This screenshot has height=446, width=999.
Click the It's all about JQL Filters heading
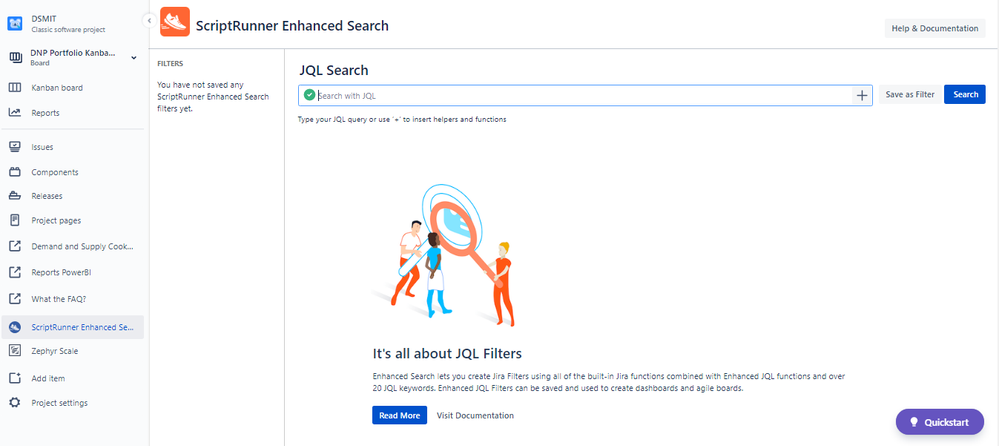[447, 353]
